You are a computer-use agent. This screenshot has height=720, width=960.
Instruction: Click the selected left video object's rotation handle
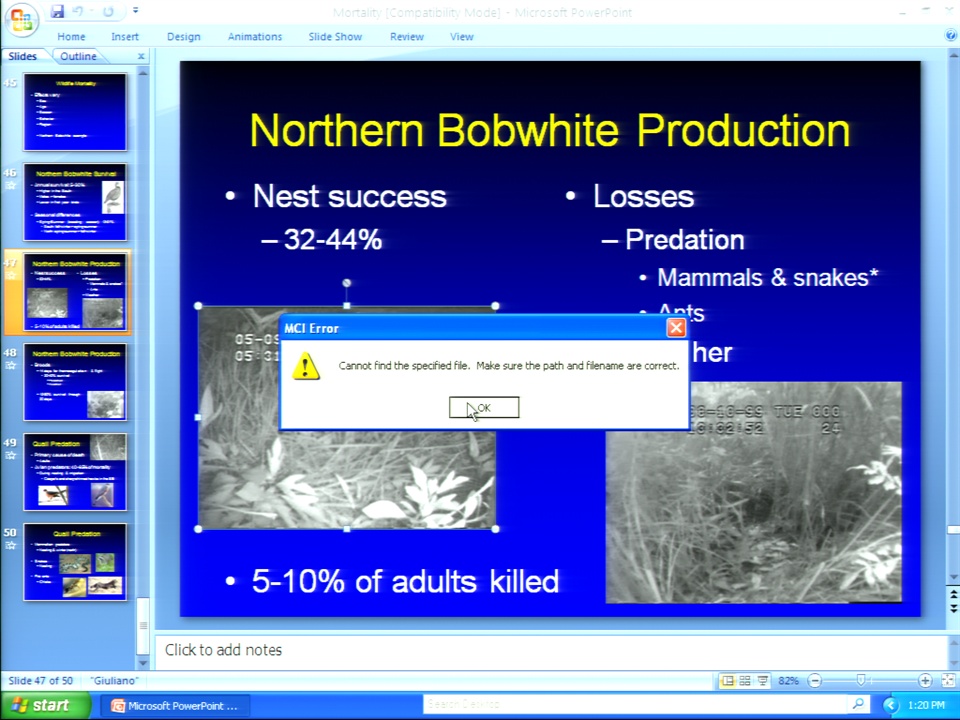pyautogui.click(x=347, y=283)
